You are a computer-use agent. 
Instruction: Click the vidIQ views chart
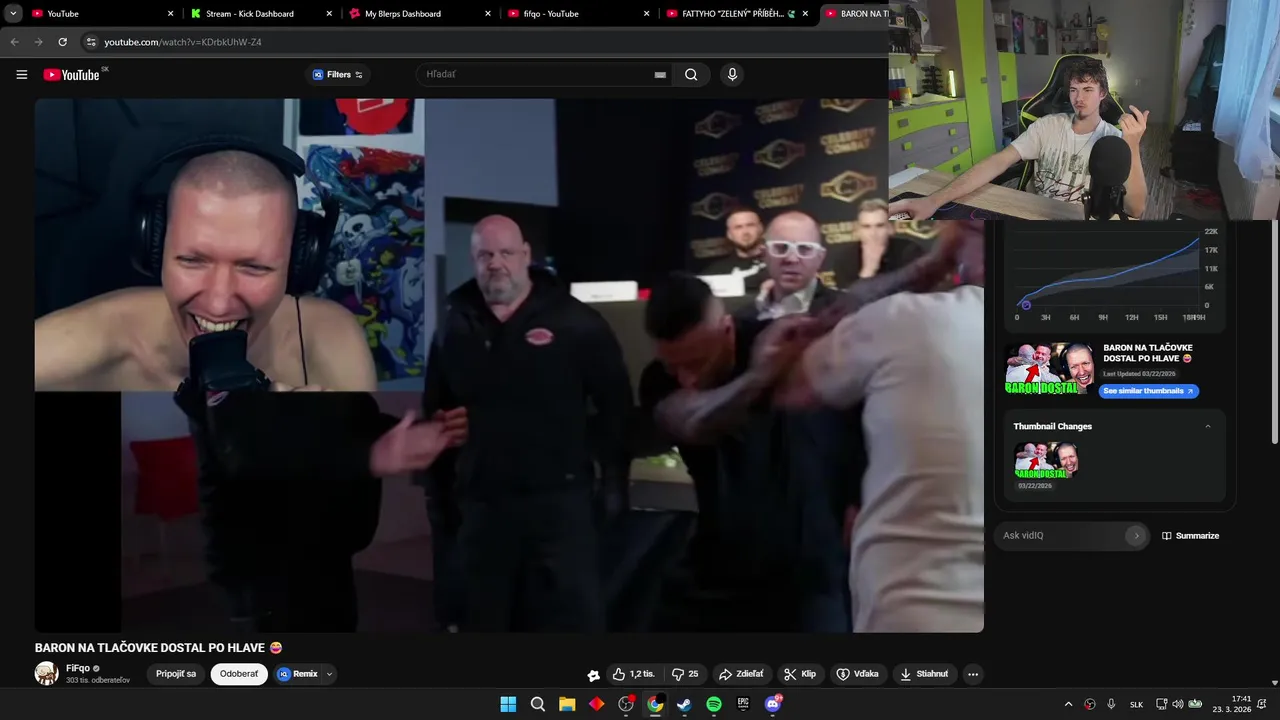[x=1110, y=270]
